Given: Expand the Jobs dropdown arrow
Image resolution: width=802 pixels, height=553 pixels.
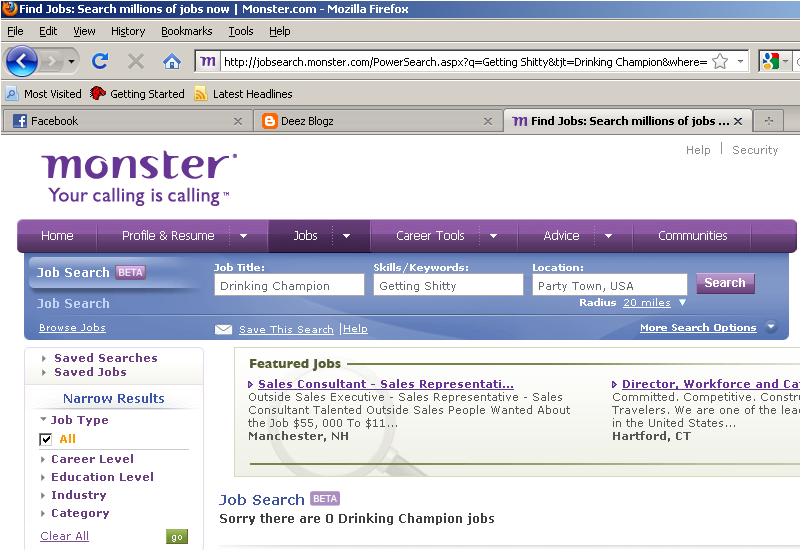Looking at the screenshot, I should [346, 236].
